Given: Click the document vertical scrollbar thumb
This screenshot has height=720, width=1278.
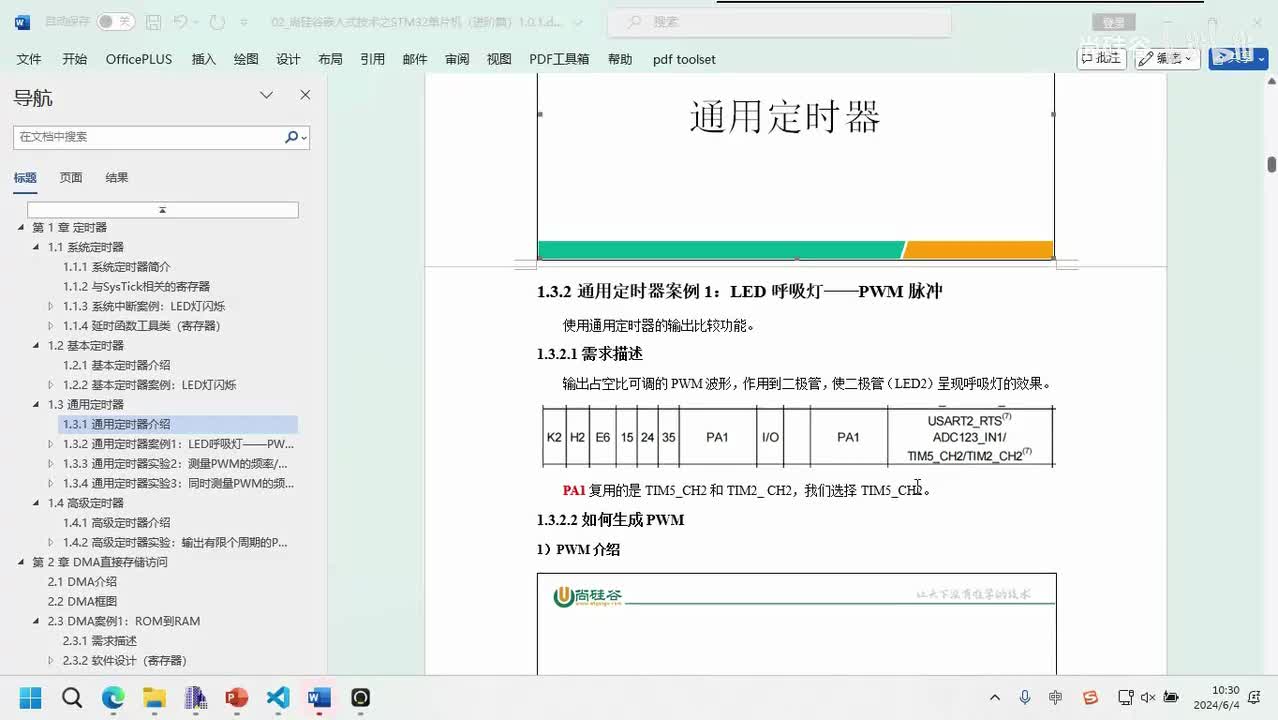Looking at the screenshot, I should pyautogui.click(x=1272, y=164).
